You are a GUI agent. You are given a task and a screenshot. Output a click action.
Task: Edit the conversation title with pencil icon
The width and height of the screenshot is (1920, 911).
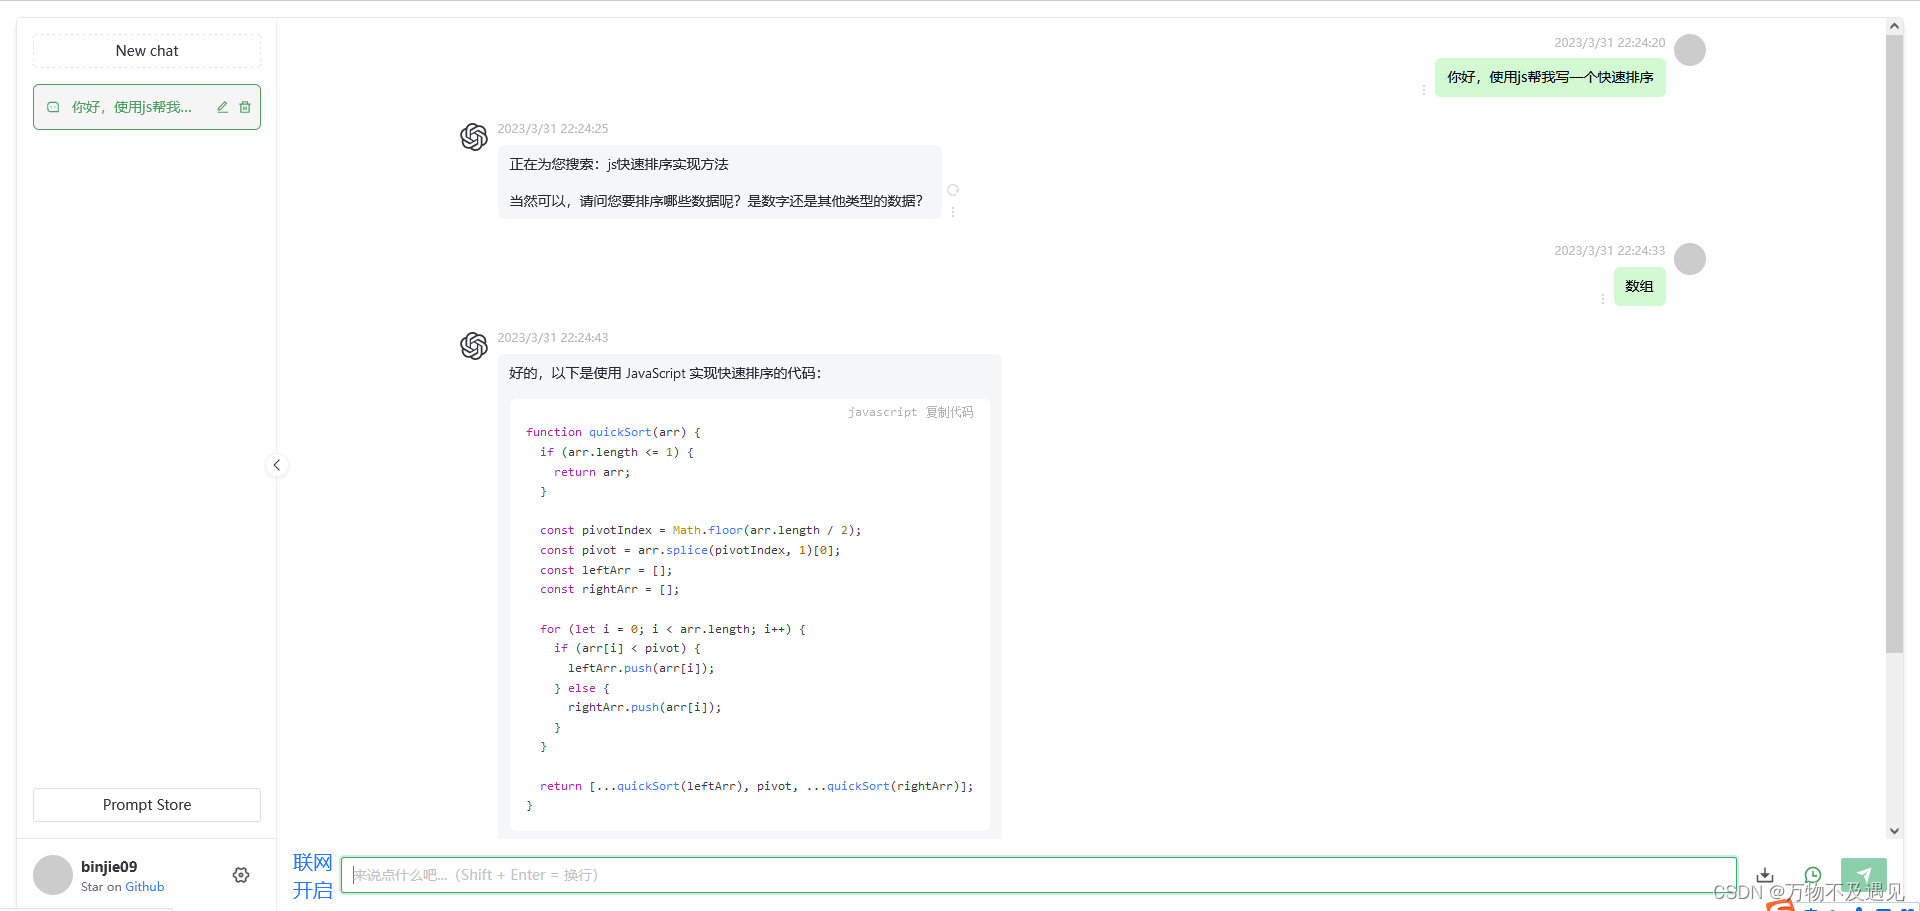tap(222, 107)
